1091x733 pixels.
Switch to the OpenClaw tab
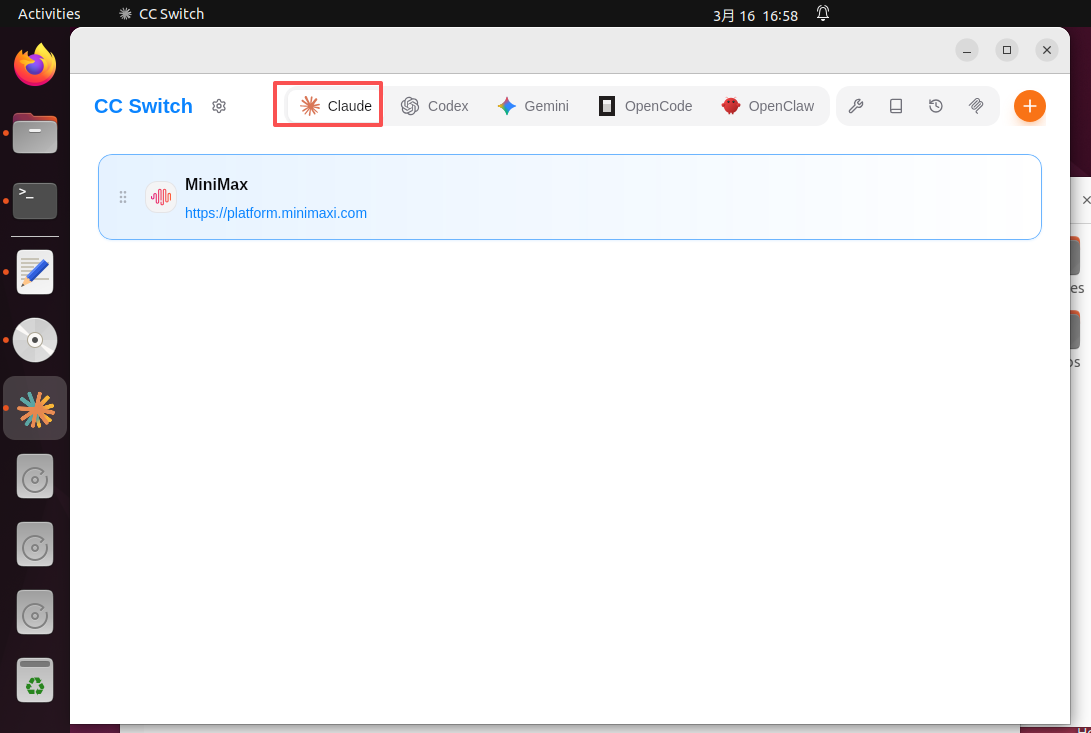[768, 106]
